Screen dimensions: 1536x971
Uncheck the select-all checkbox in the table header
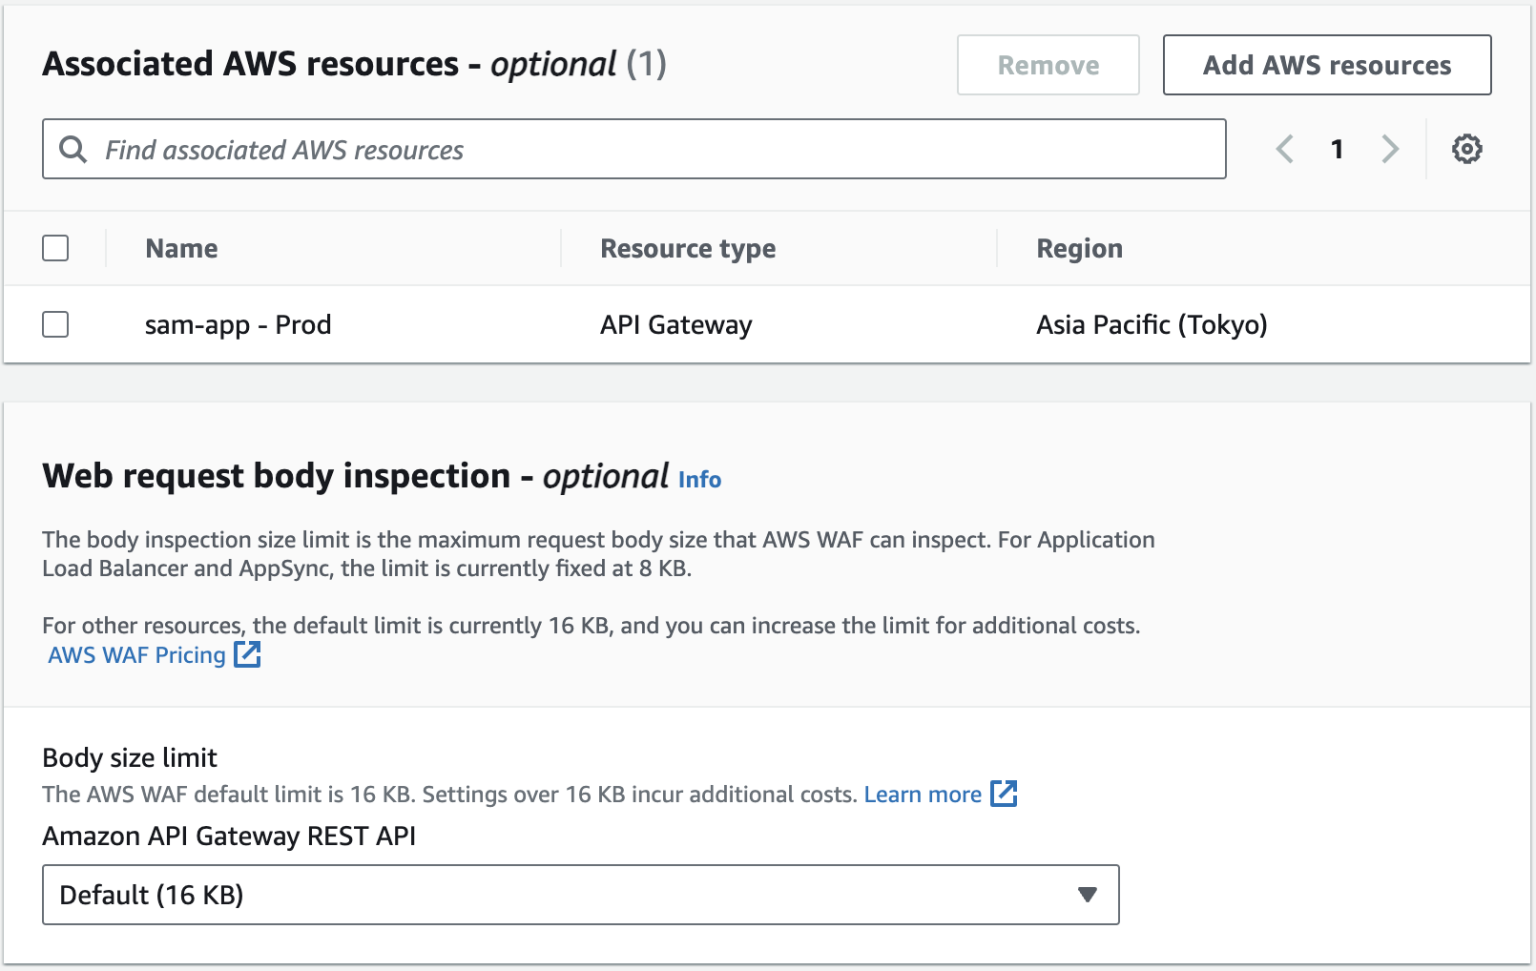pos(55,248)
